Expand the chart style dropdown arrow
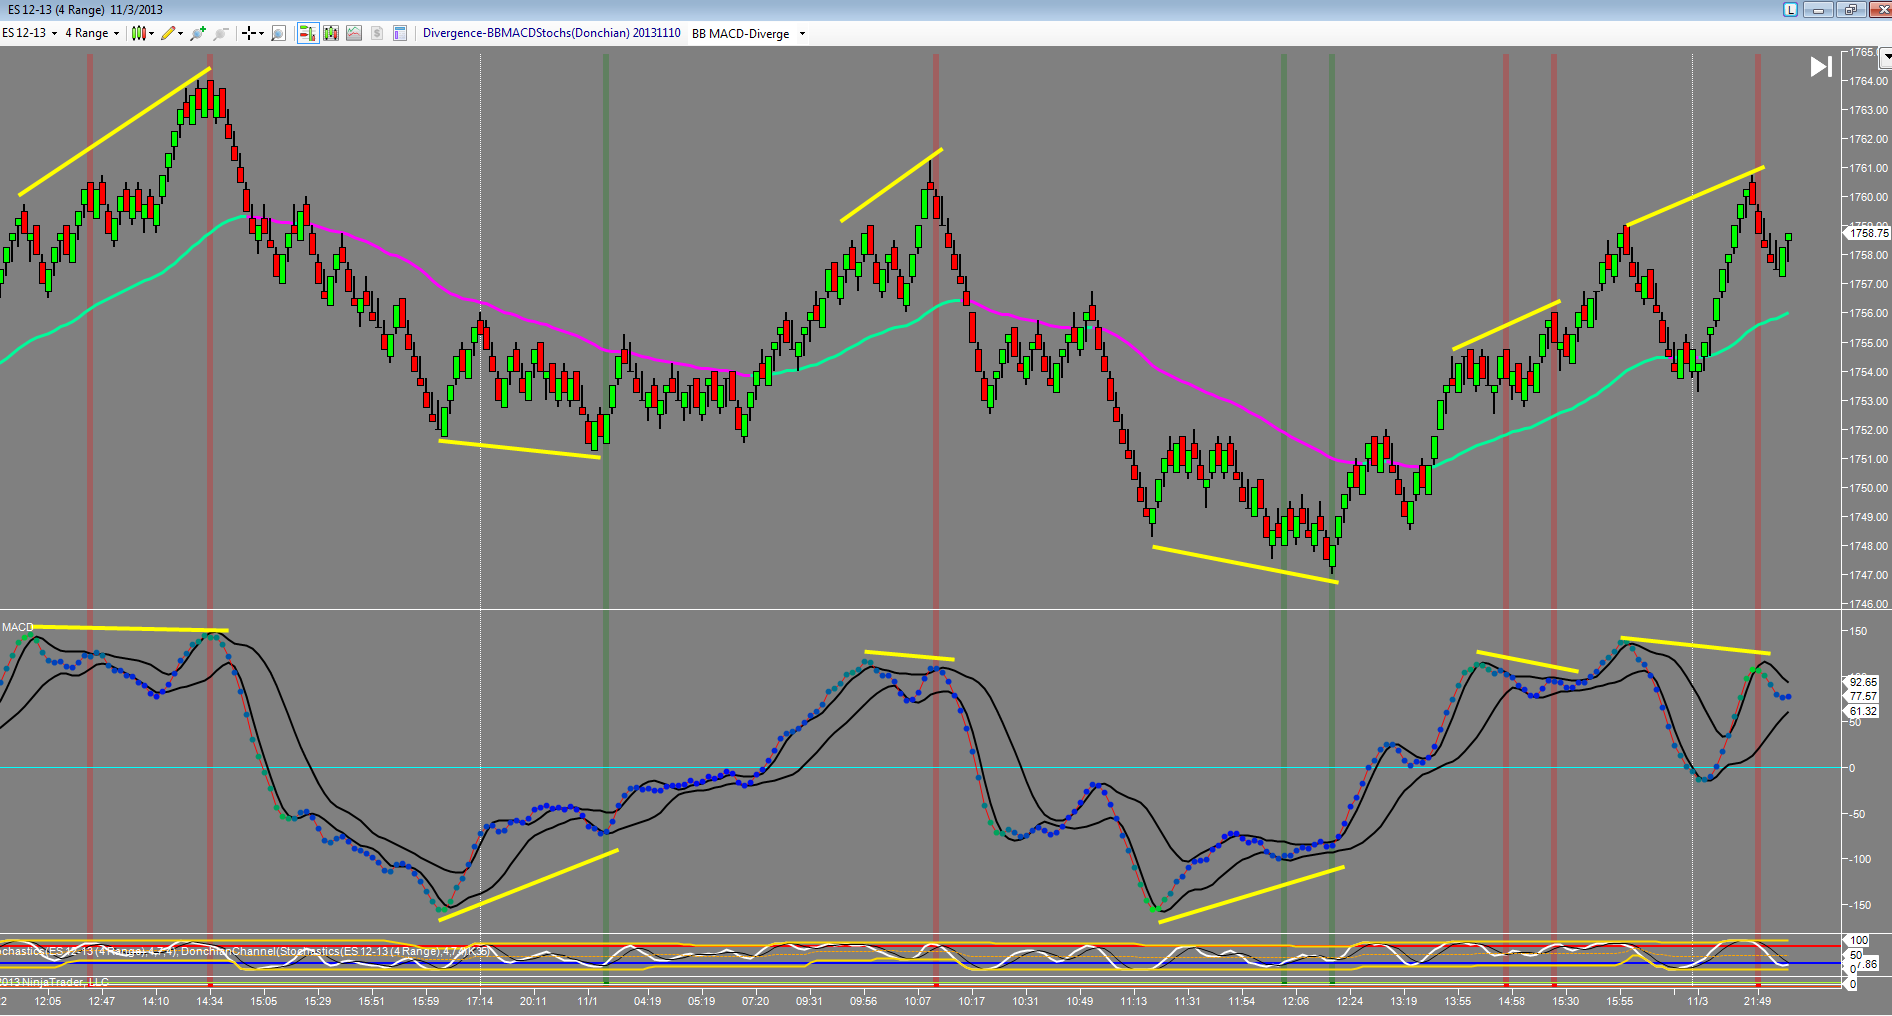This screenshot has height=1016, width=1892. (152, 33)
